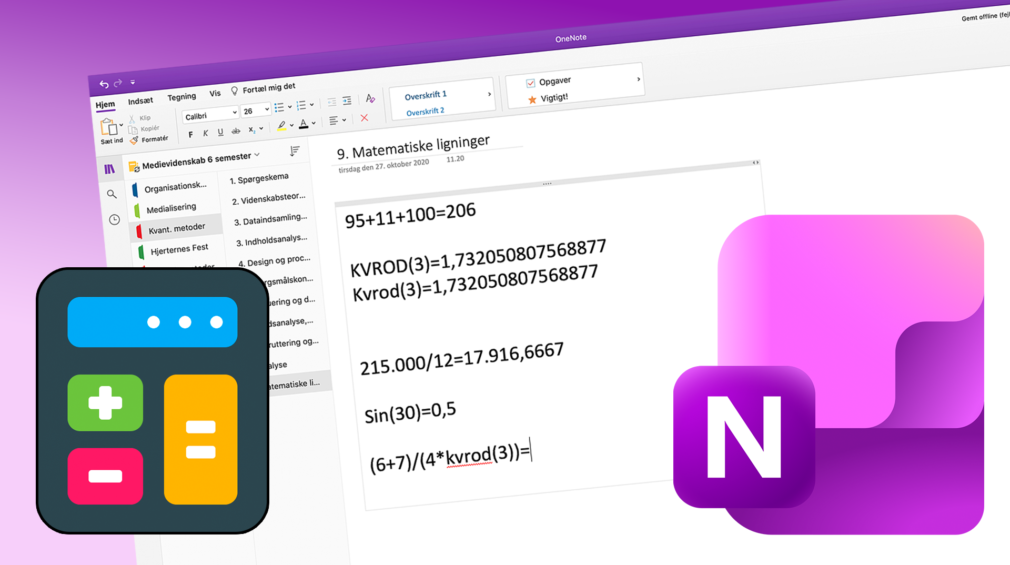Screen dimensions: 1010x565
Task: Click the clear formatting icon
Action: pos(370,98)
